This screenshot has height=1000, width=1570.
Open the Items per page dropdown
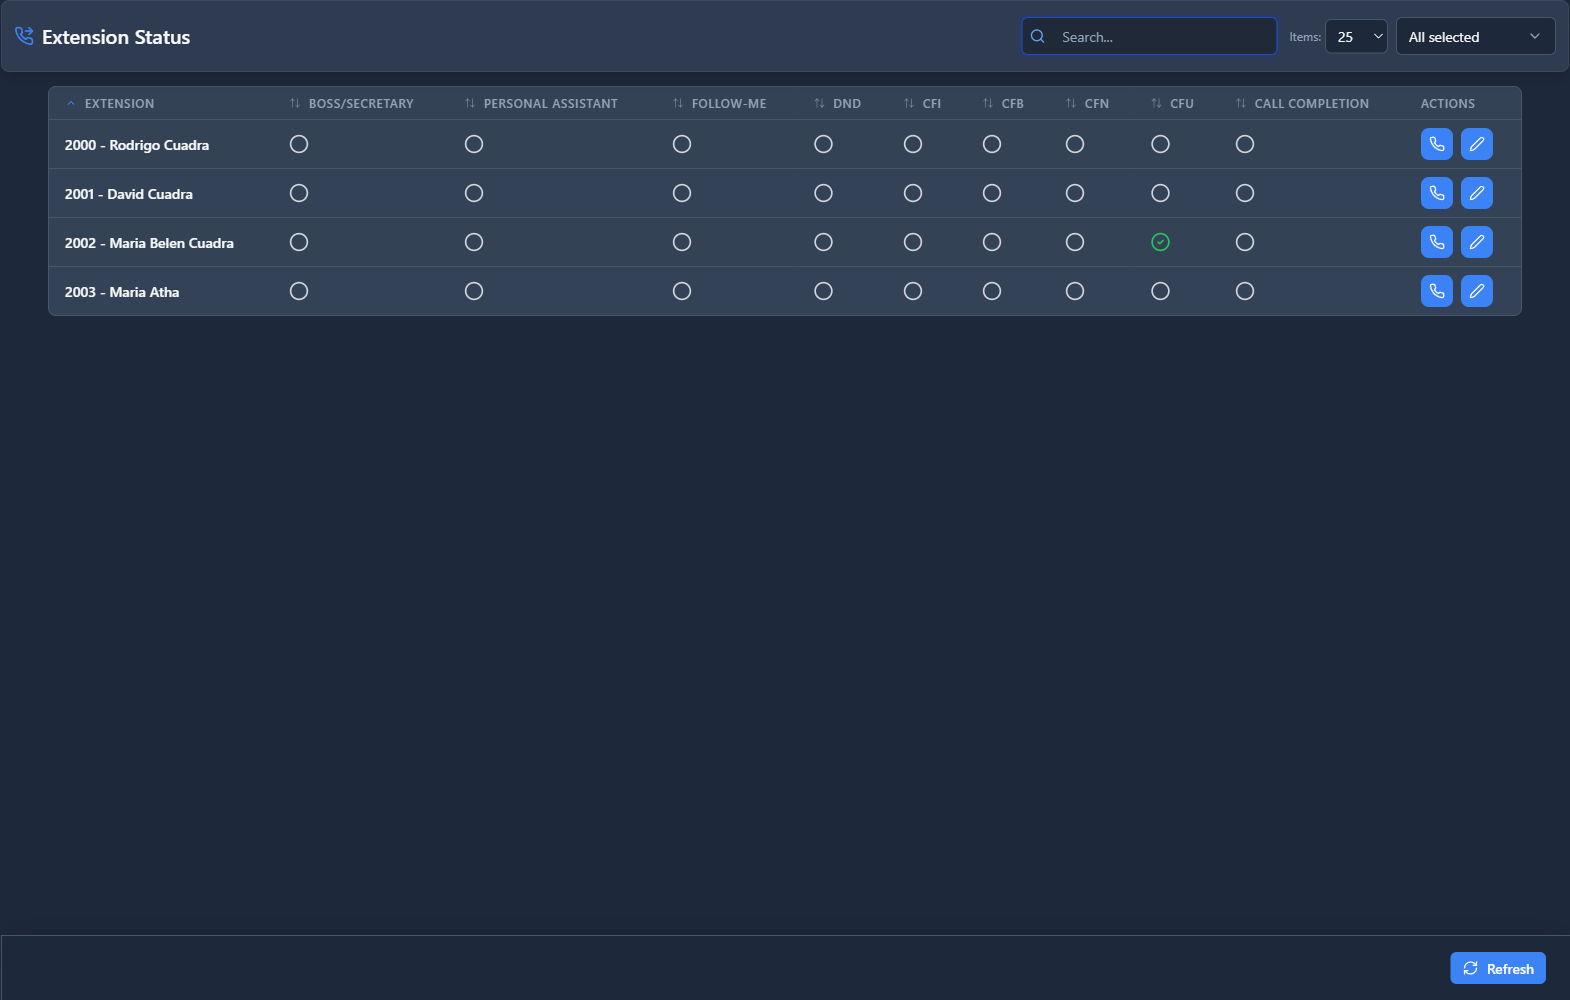pyautogui.click(x=1356, y=37)
